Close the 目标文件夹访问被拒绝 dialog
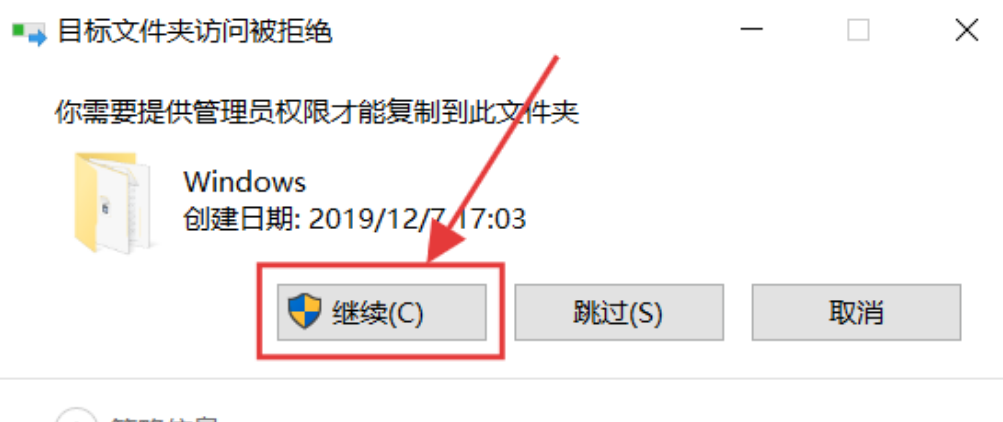 click(967, 30)
